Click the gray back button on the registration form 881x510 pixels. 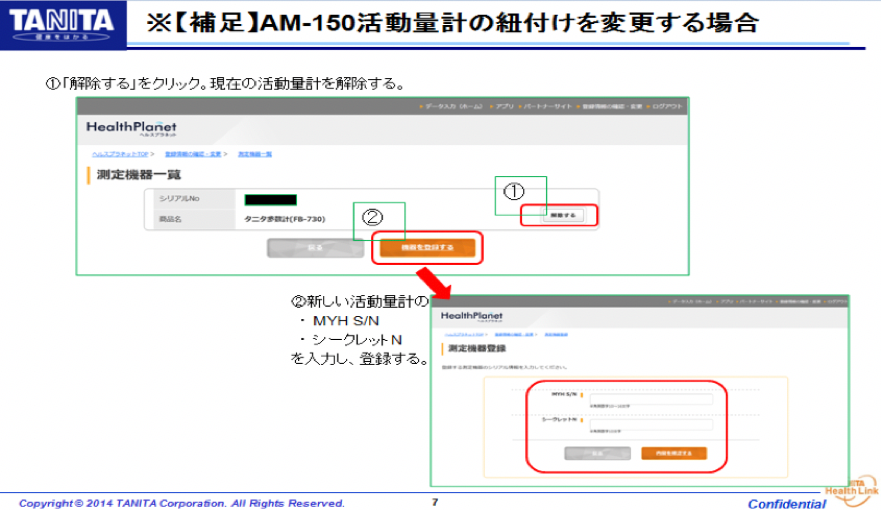[x=597, y=453]
